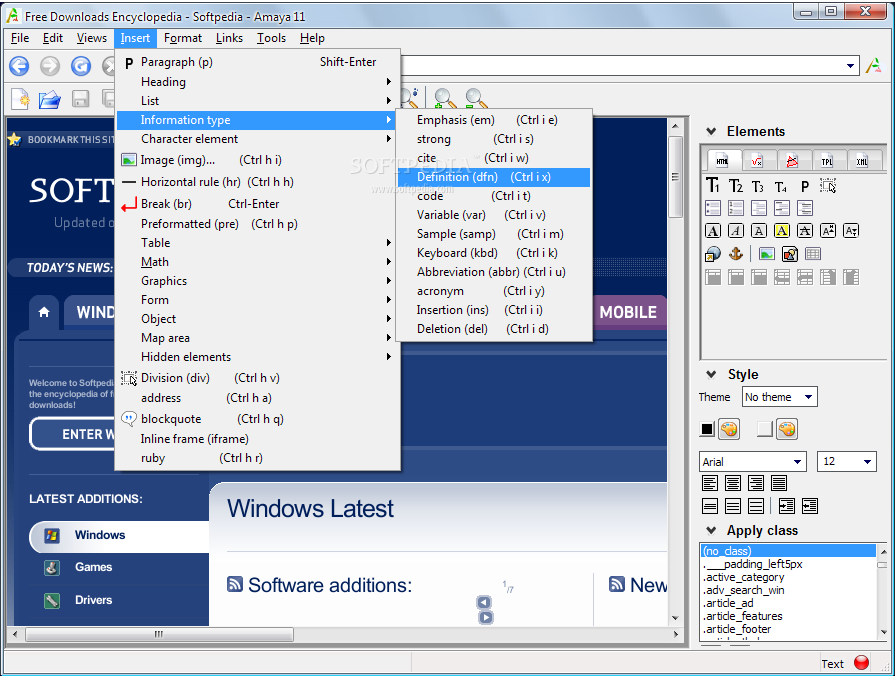The image size is (895, 676).
Task: Click the table icon in Elements panel
Action: click(x=813, y=254)
